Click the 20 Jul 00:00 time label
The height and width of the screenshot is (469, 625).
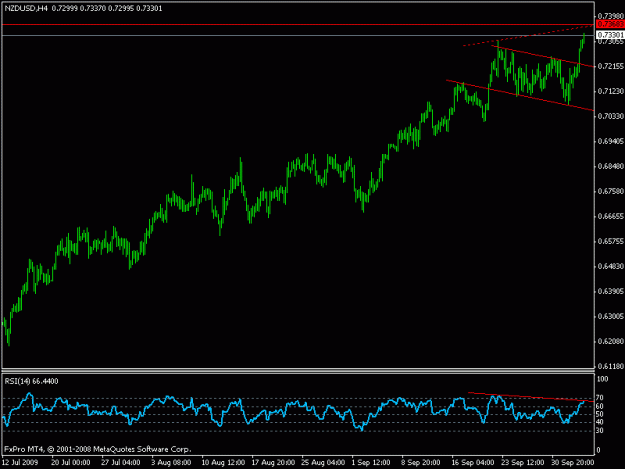tap(71, 462)
